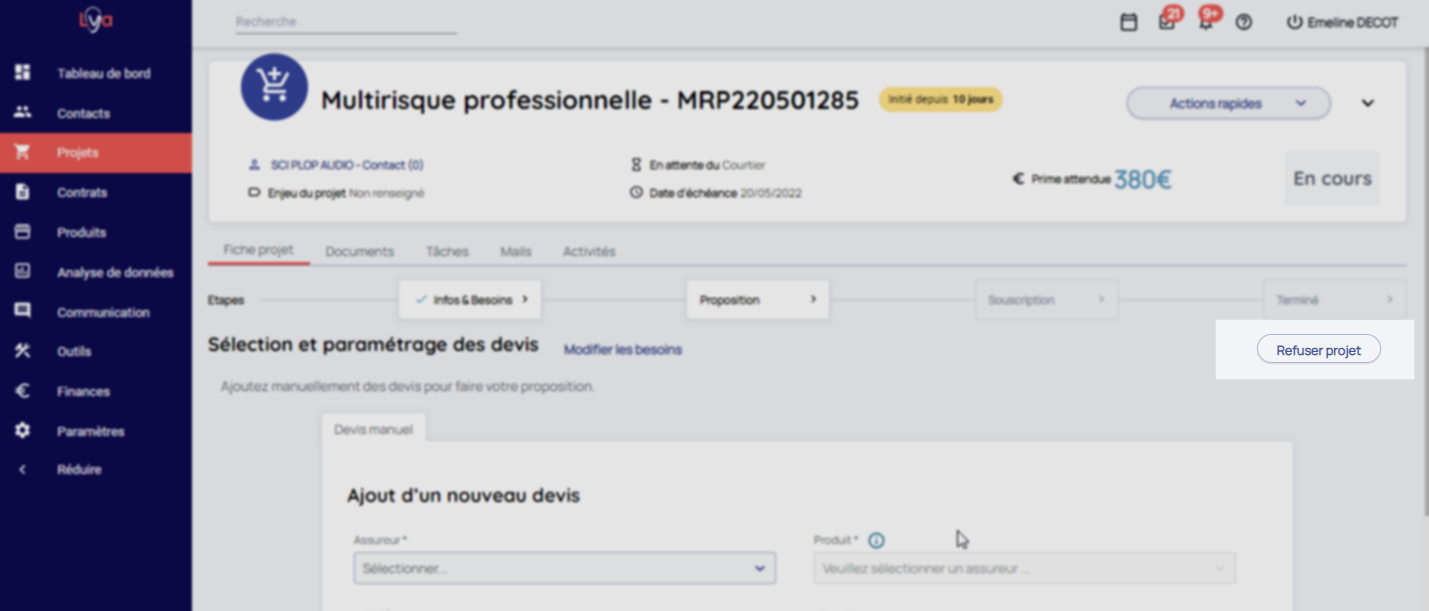Viewport: 1429px width, 611px height.
Task: Collapse the sidebar with Réduire
Action: 78,470
